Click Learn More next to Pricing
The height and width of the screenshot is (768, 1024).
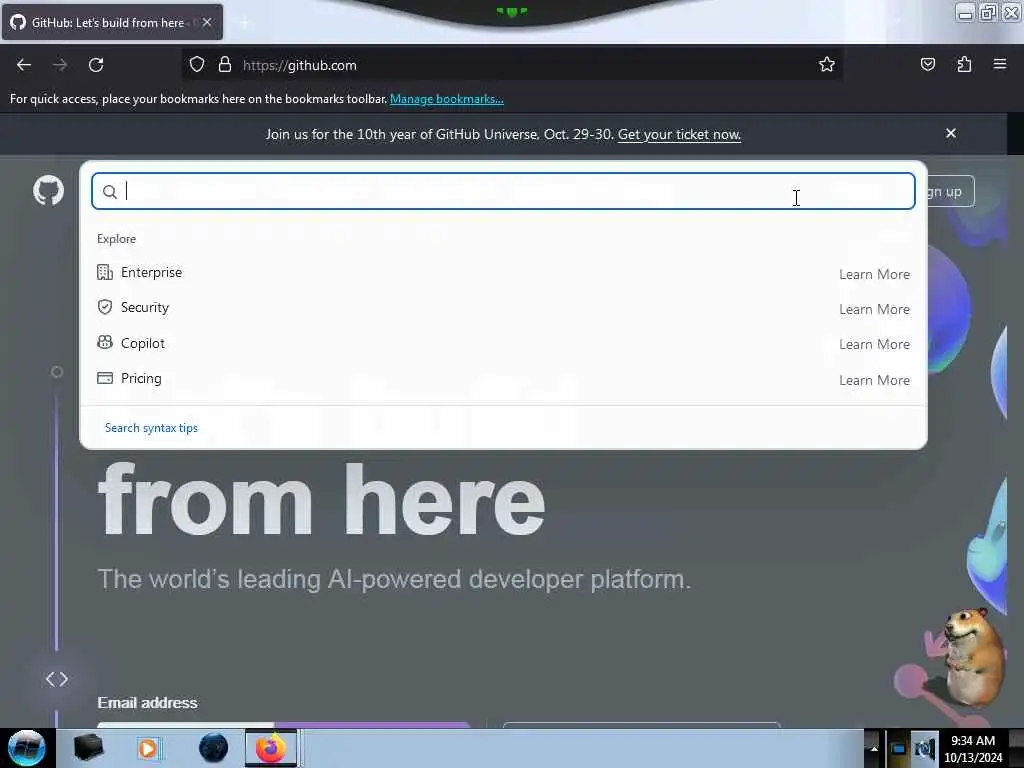[x=874, y=380]
